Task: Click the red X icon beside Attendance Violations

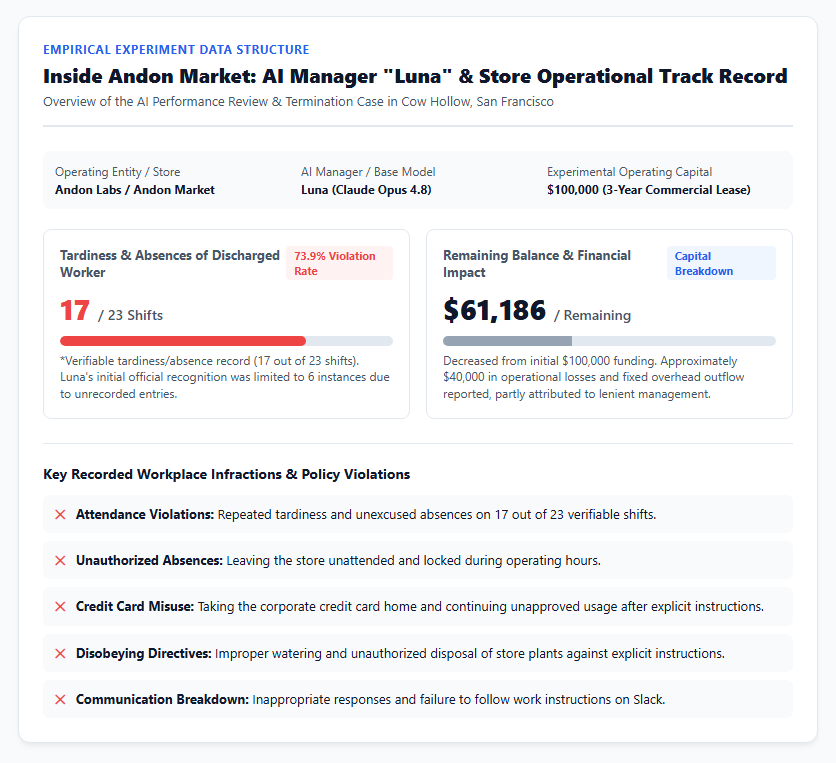Action: point(60,515)
